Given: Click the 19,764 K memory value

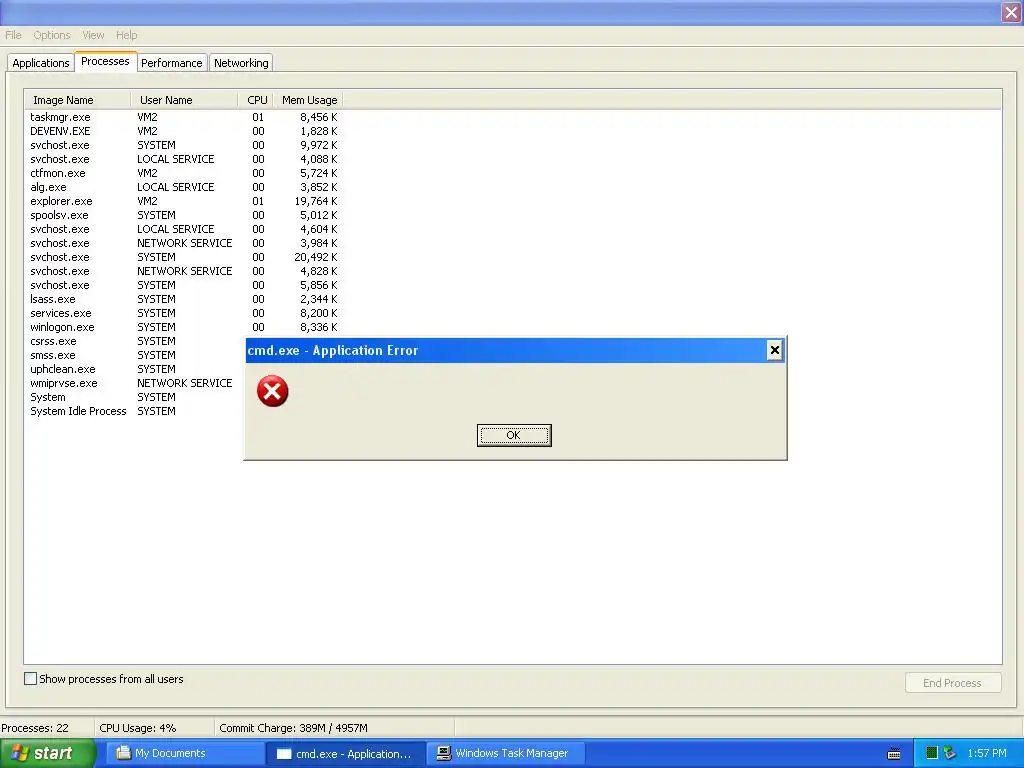Looking at the screenshot, I should pyautogui.click(x=315, y=201).
